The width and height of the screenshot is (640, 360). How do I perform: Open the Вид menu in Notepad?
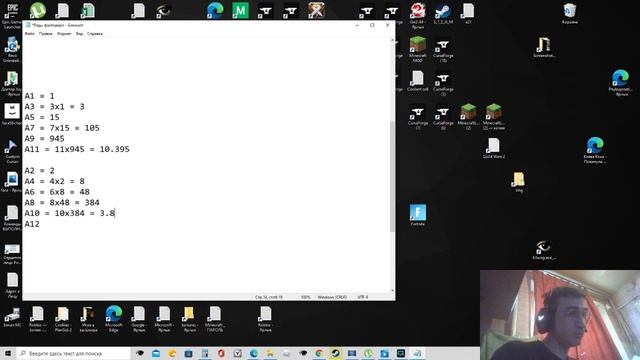click(x=79, y=34)
